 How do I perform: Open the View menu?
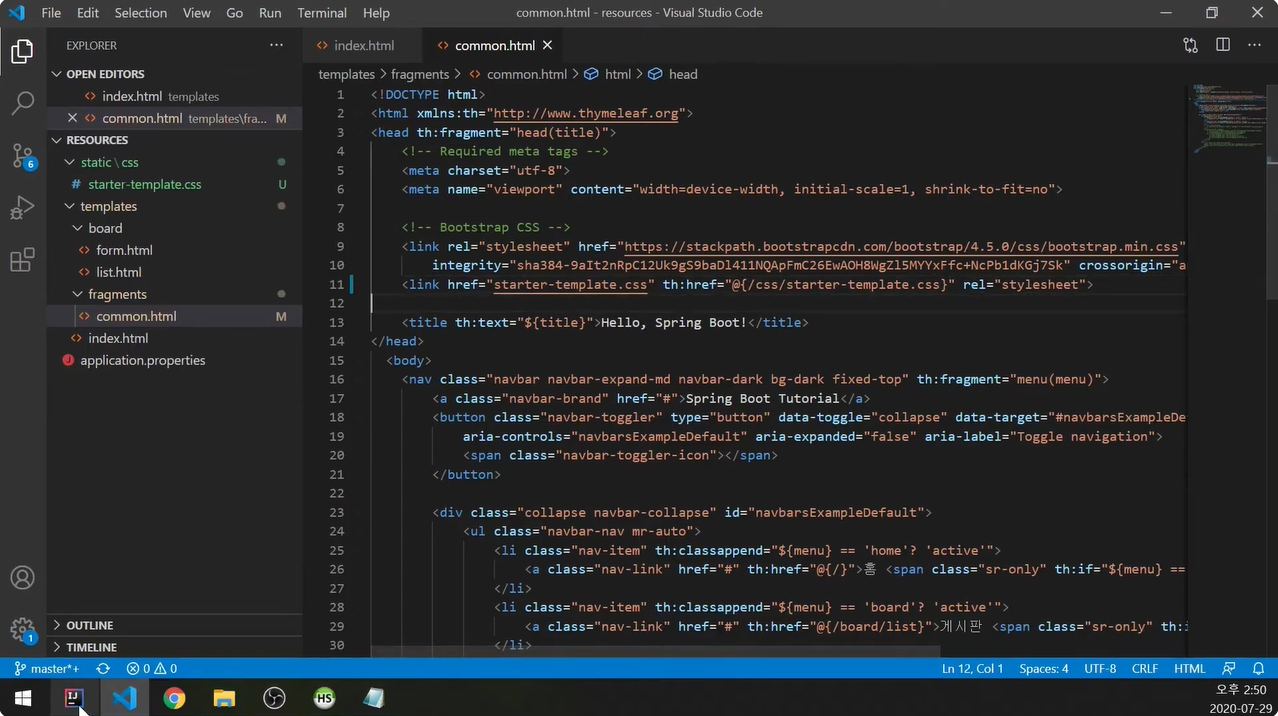coord(197,13)
